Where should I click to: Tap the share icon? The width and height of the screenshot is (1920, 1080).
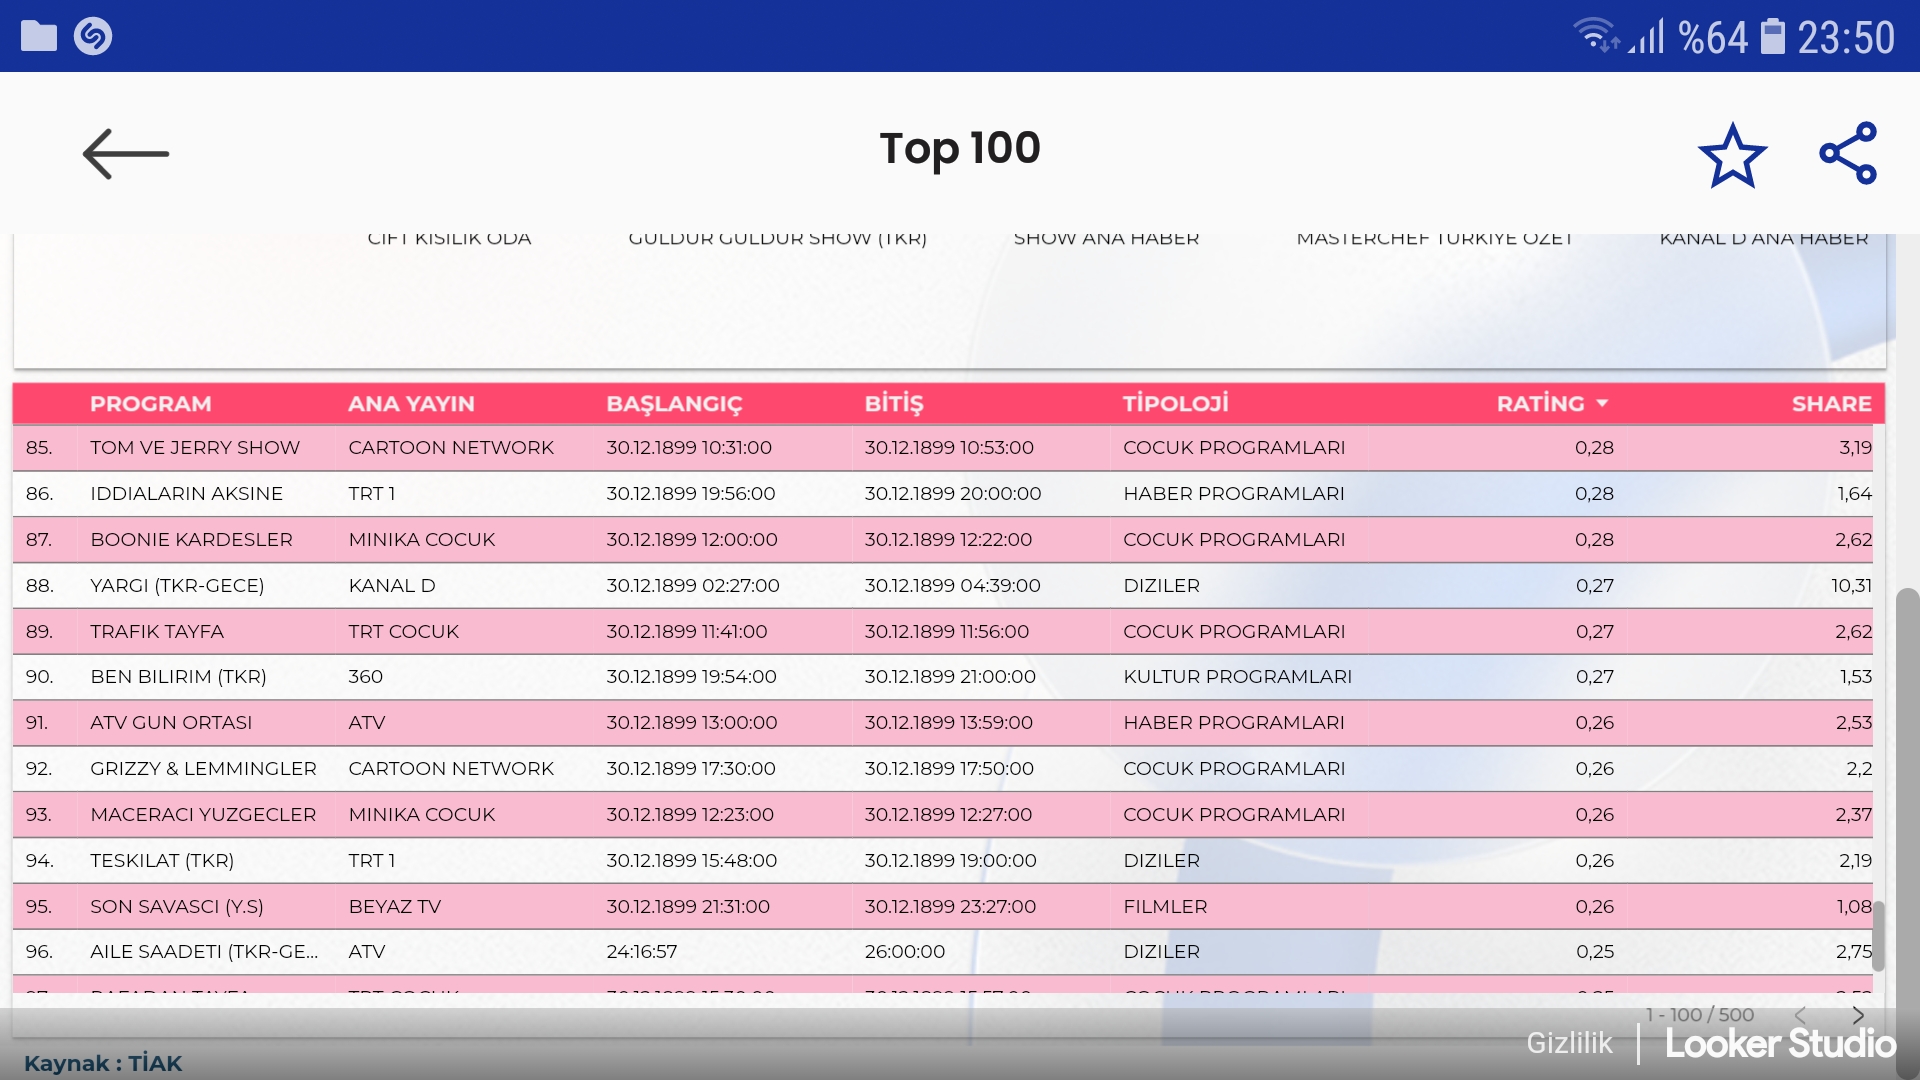[1848, 154]
